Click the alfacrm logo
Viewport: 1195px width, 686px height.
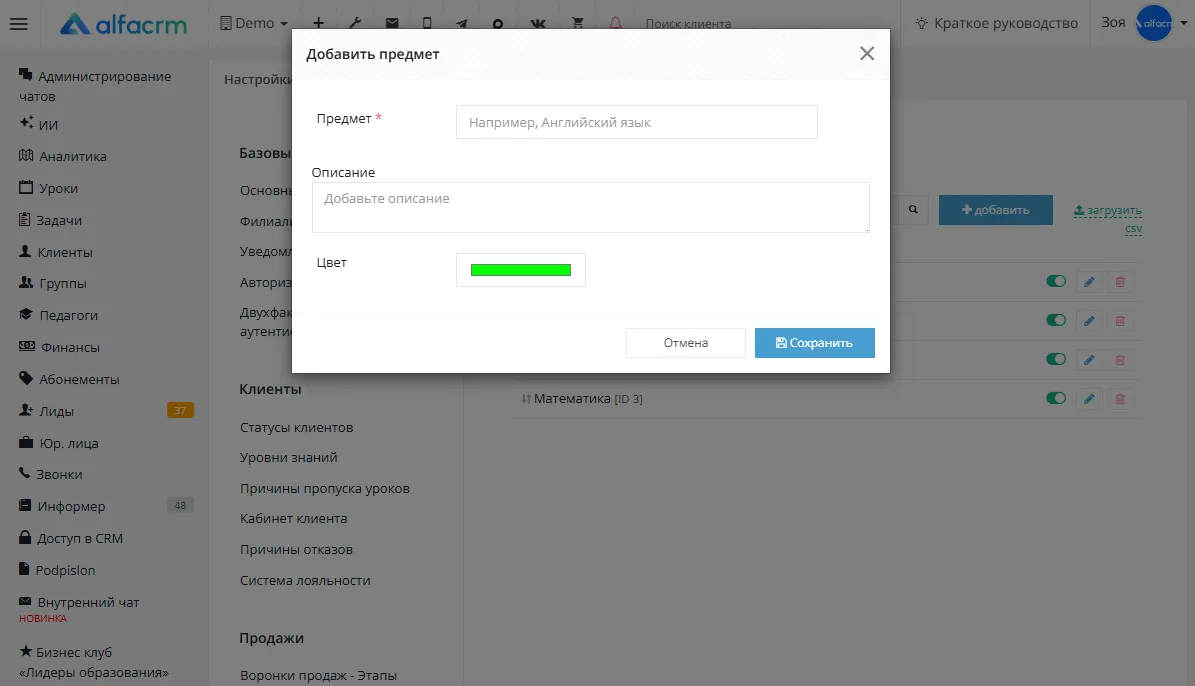click(x=123, y=24)
